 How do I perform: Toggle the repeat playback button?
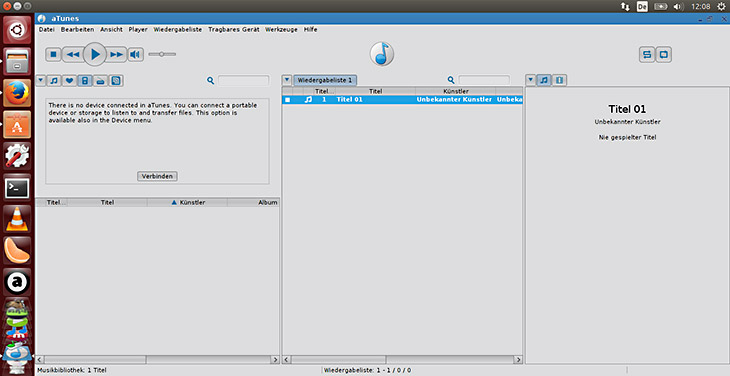click(647, 54)
